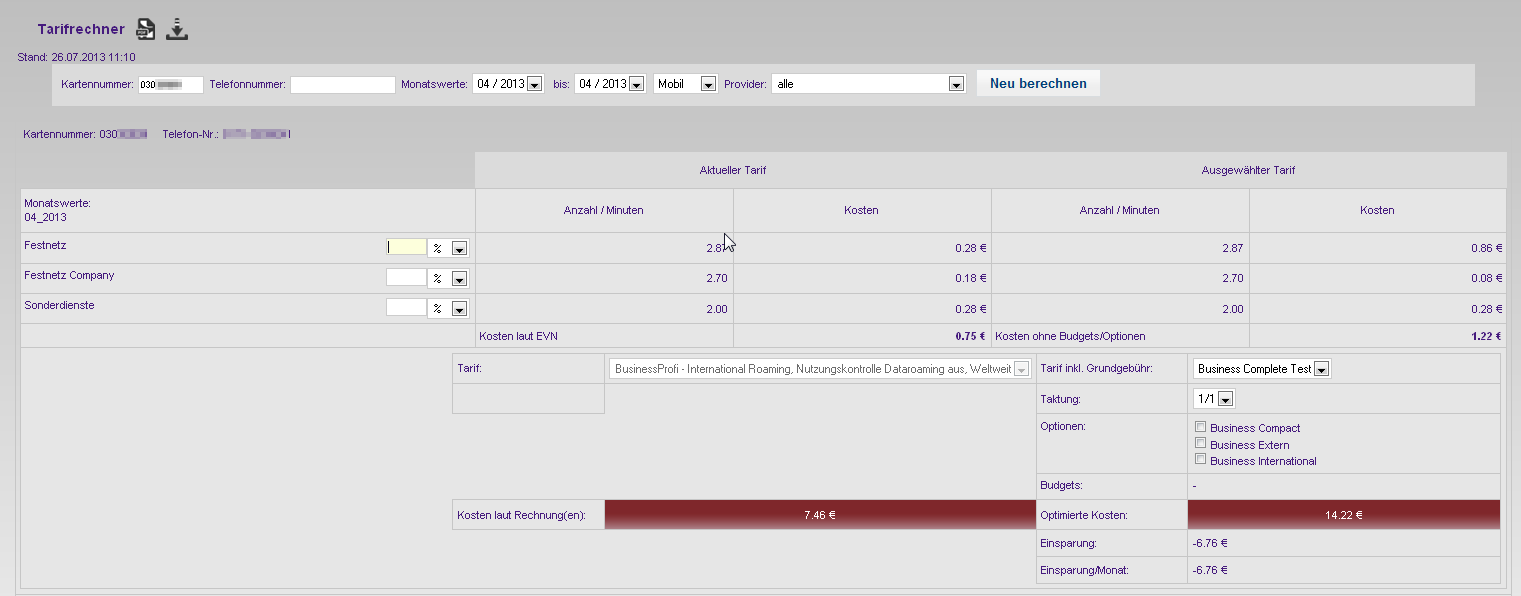Open the 'bis' end month dropdown
The height and width of the screenshot is (596, 1521).
pos(636,85)
